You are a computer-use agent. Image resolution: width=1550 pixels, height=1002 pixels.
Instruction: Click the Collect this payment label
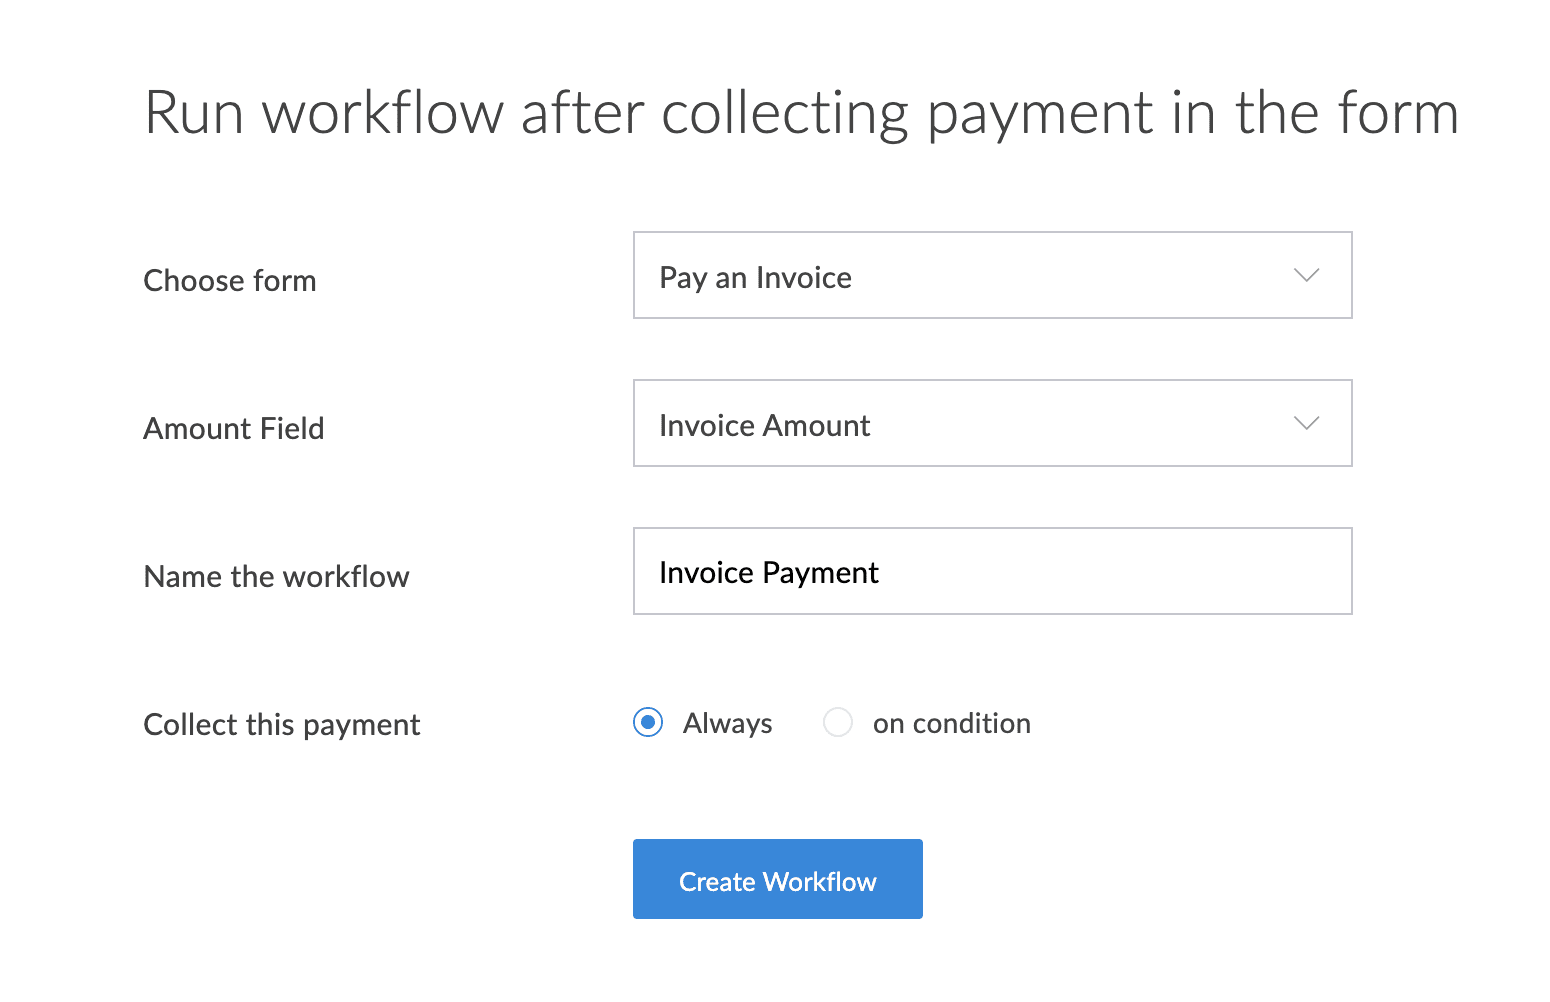(x=282, y=725)
